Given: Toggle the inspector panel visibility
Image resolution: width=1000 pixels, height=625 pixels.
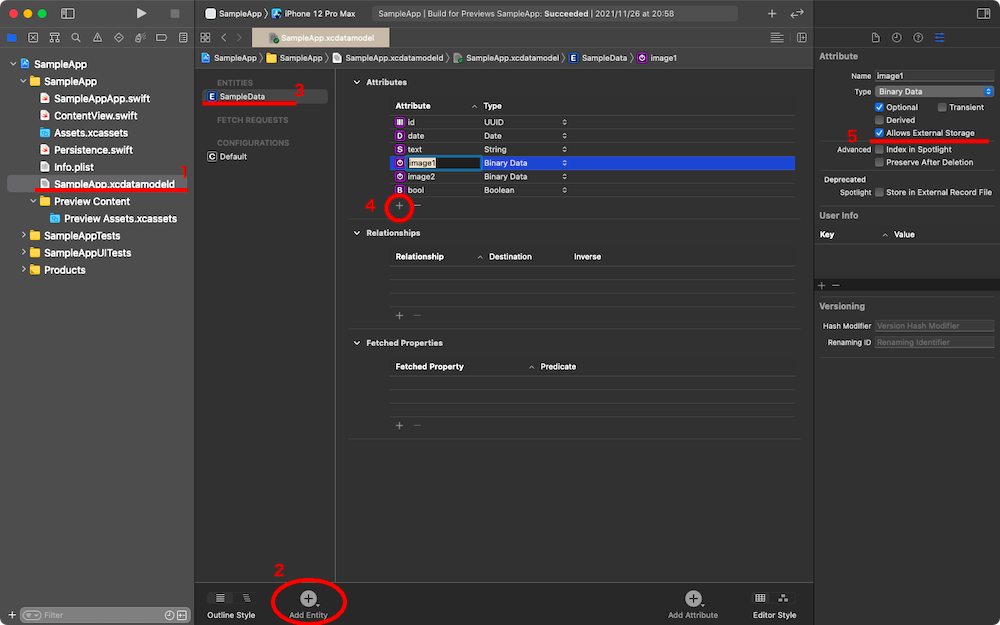Looking at the screenshot, I should (x=983, y=13).
